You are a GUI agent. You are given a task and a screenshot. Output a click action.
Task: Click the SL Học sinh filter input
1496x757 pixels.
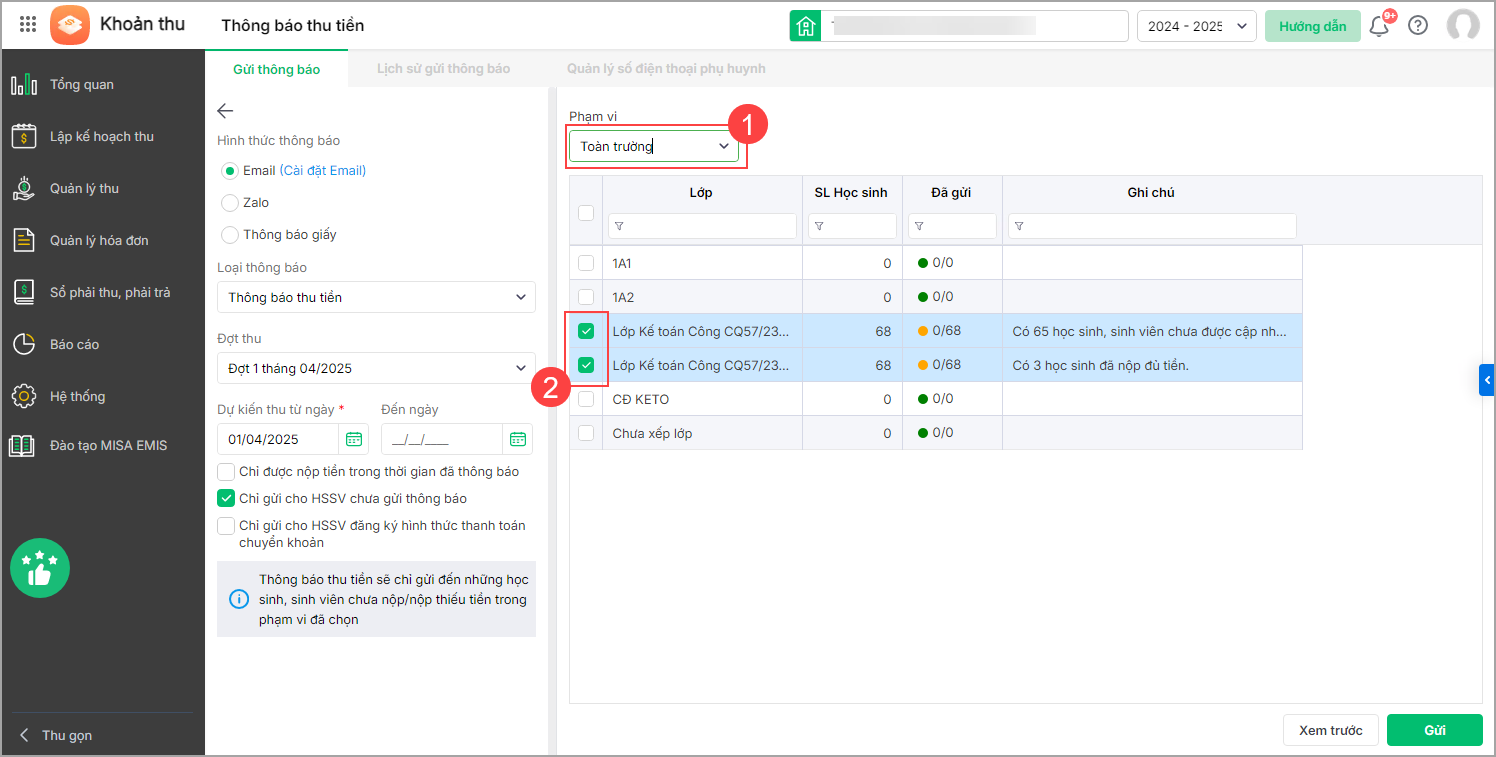tap(852, 226)
